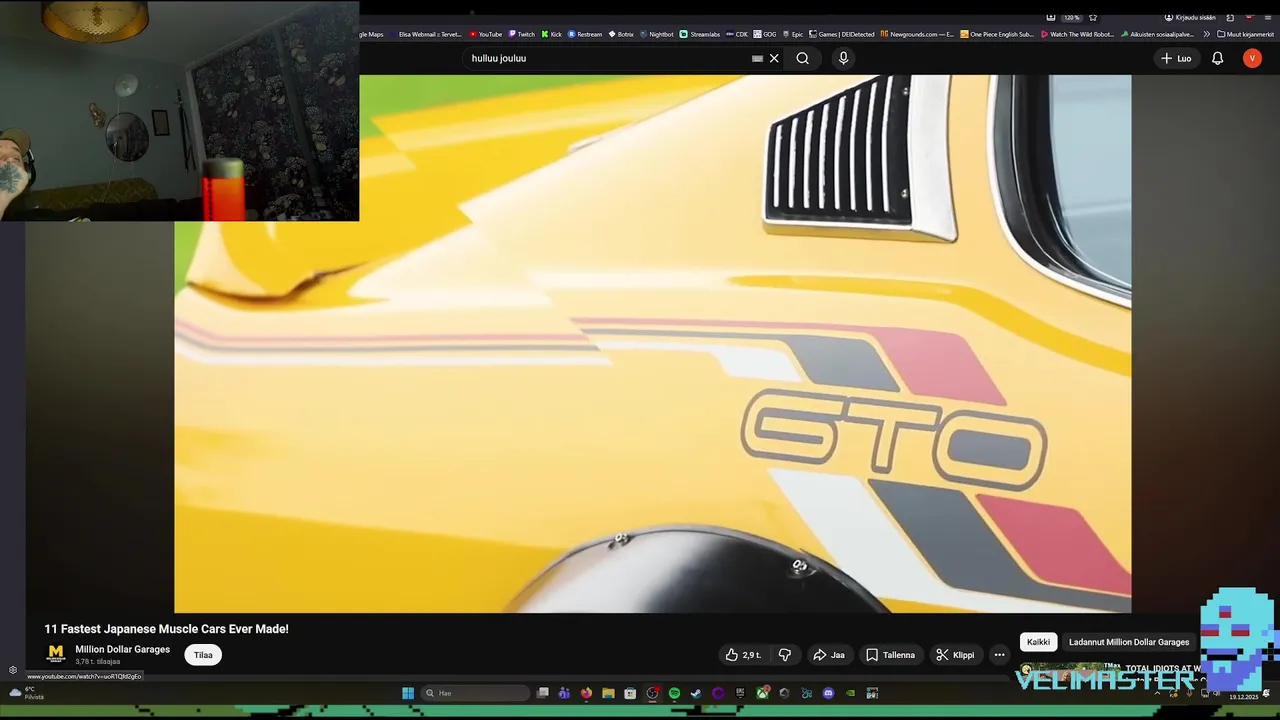1280x720 pixels.
Task: Save the video with Tallenna
Action: 890,655
